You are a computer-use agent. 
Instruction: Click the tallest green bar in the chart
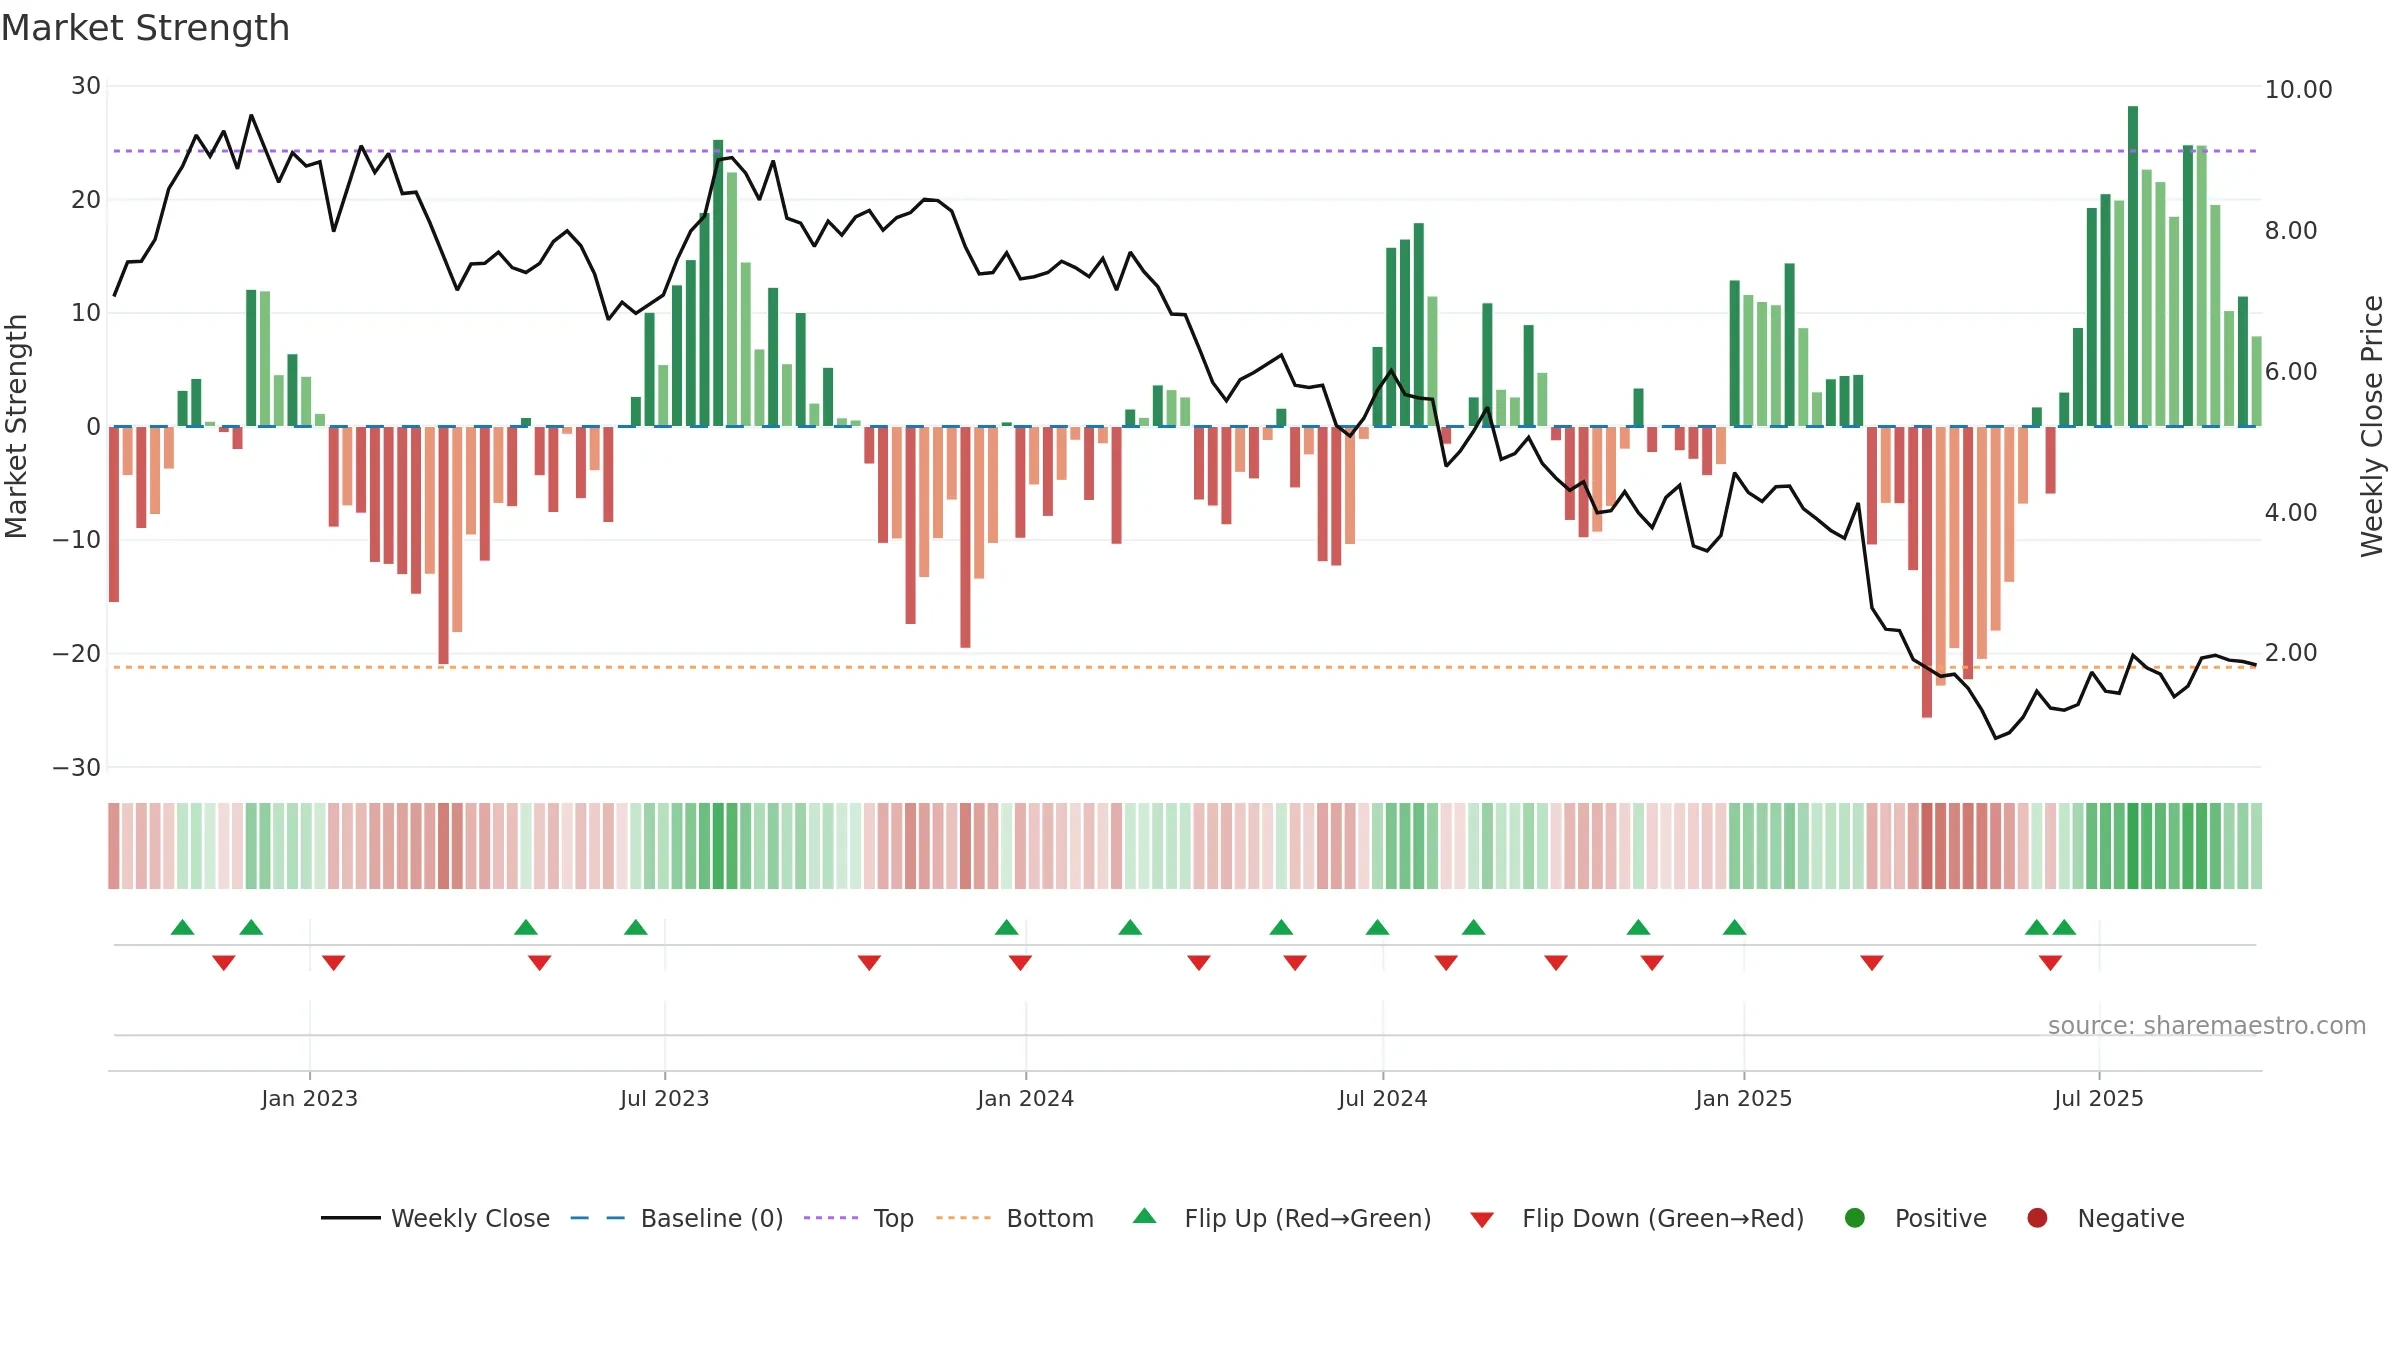[x=2133, y=266]
